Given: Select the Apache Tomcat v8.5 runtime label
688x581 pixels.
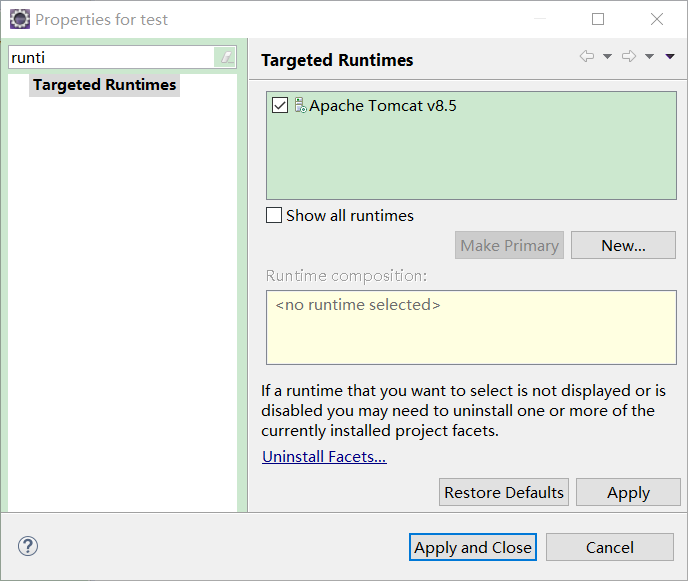Looking at the screenshot, I should pos(383,106).
